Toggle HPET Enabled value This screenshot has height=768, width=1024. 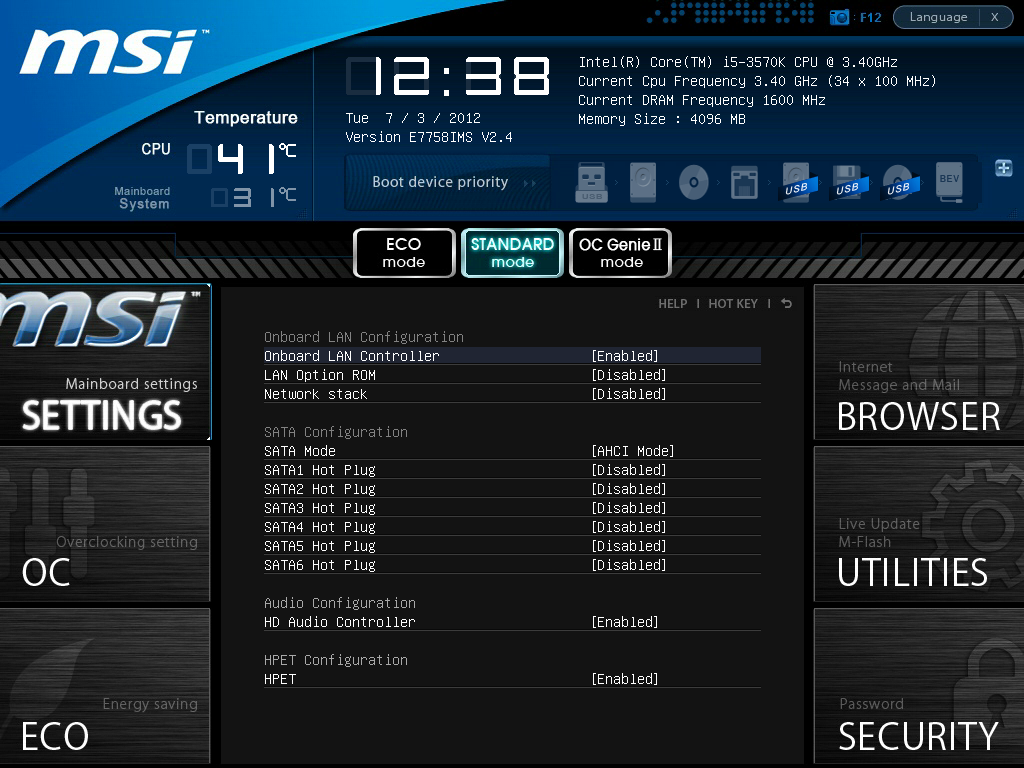[x=624, y=679]
